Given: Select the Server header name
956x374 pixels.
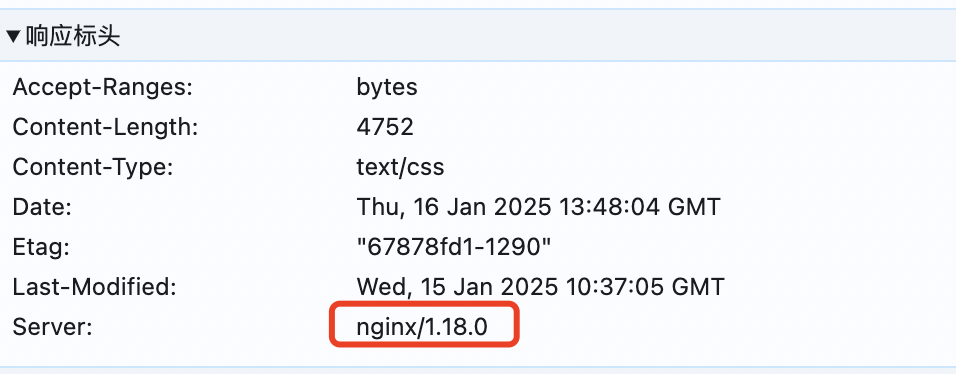Looking at the screenshot, I should coord(52,327).
